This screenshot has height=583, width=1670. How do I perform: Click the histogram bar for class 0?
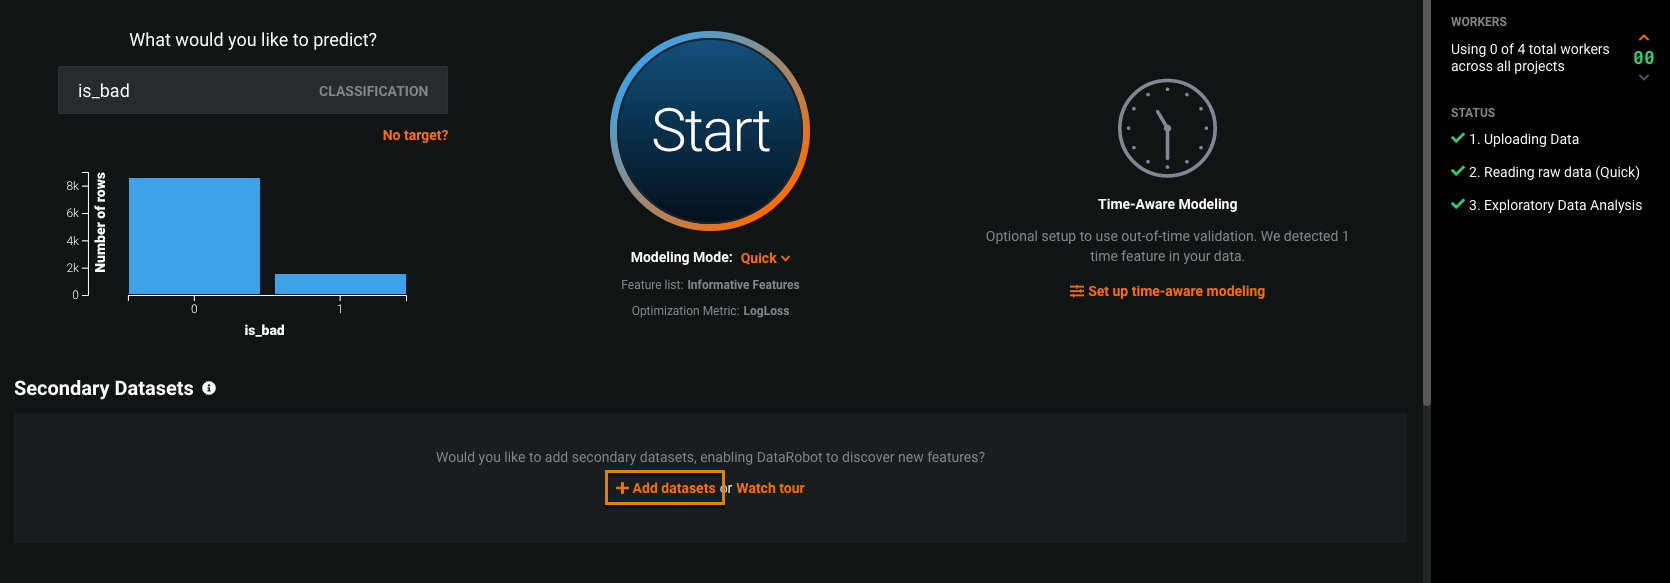pyautogui.click(x=194, y=236)
